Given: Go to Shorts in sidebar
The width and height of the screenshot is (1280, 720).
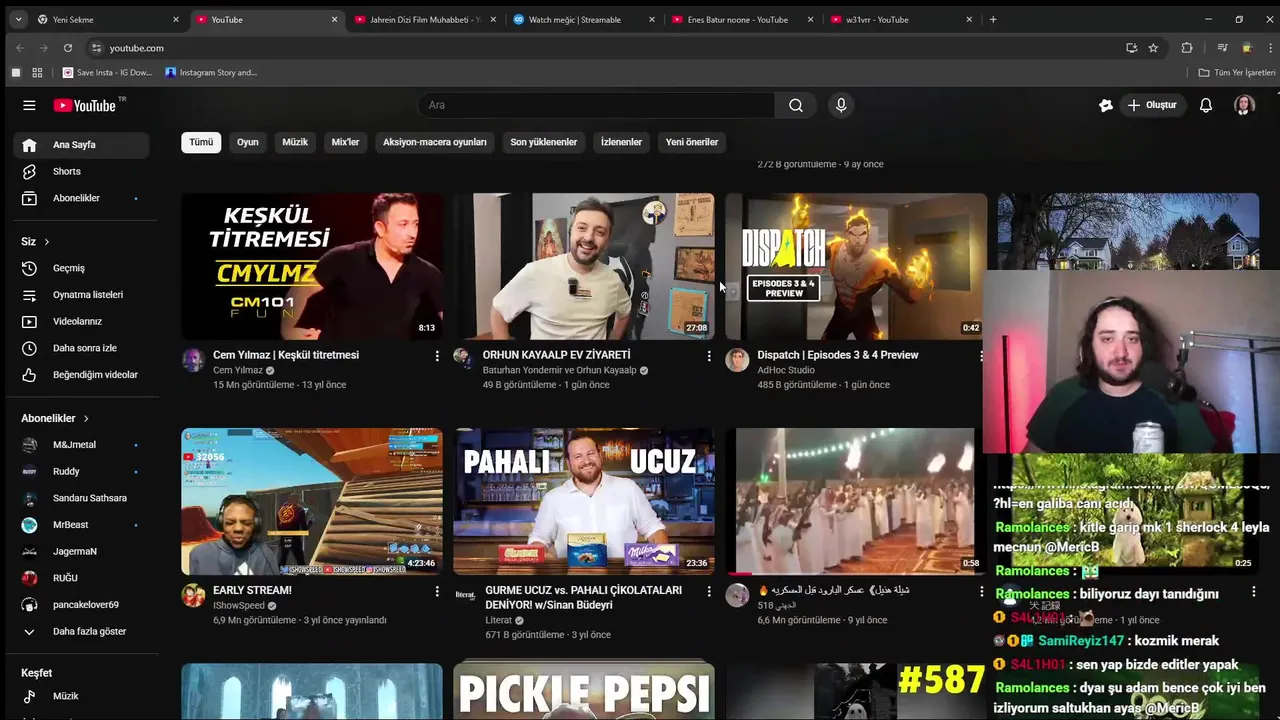Looking at the screenshot, I should click(81, 171).
